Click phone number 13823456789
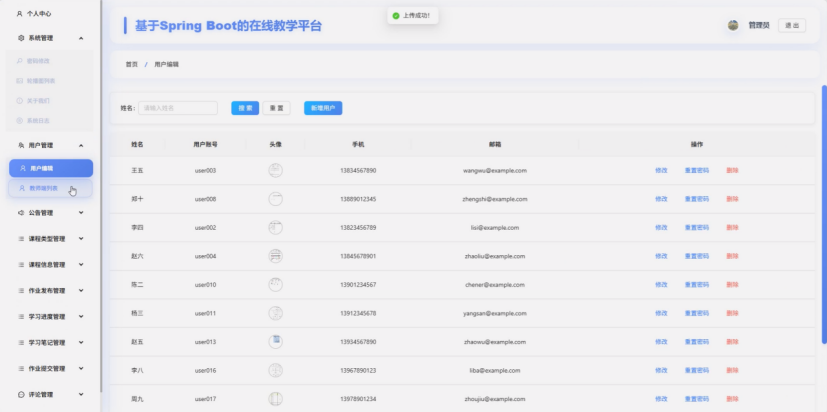This screenshot has height=412, width=827. click(358, 227)
